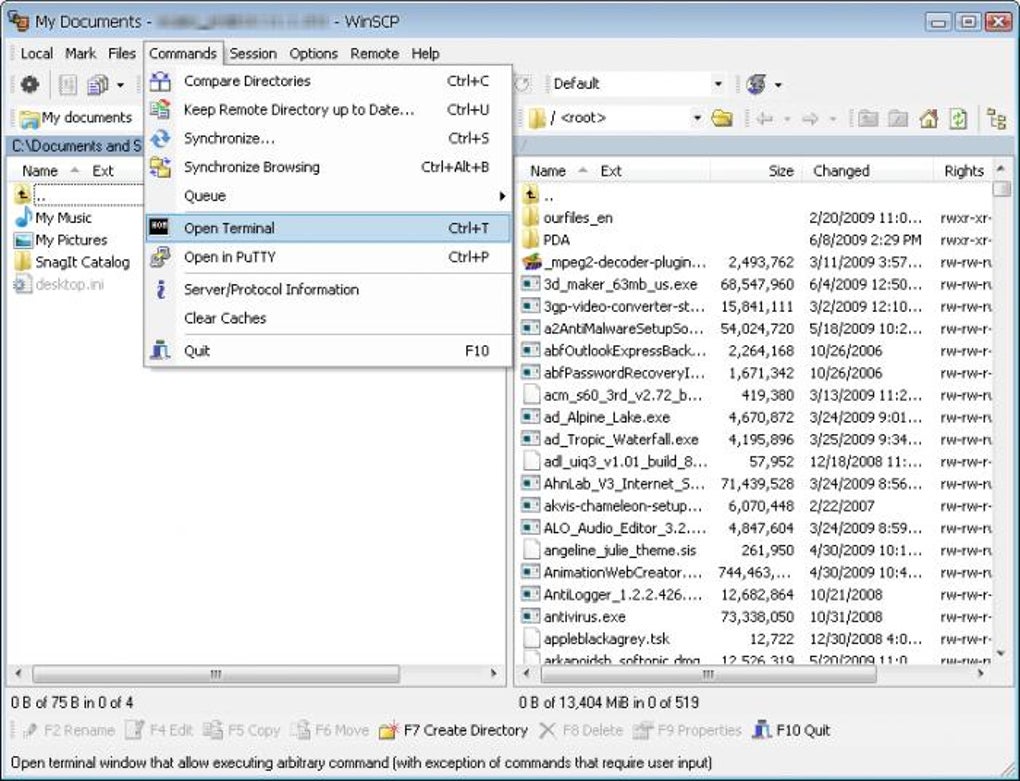Expand the arrow beside the New Session globe icon
The height and width of the screenshot is (781, 1020).
pos(778,85)
